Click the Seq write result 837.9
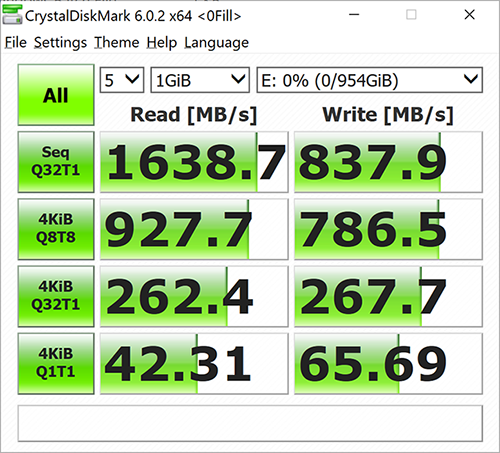 click(388, 162)
